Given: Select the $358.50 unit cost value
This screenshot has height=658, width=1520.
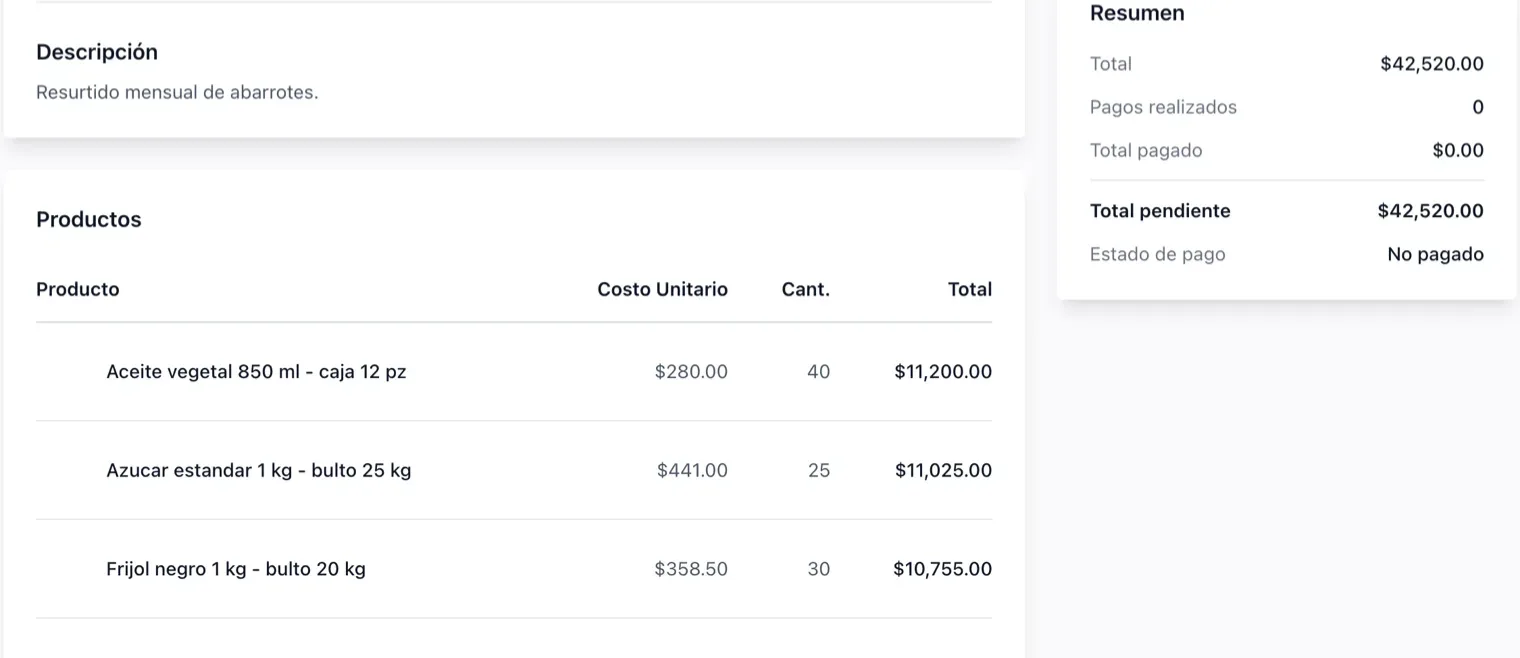Looking at the screenshot, I should point(691,569).
